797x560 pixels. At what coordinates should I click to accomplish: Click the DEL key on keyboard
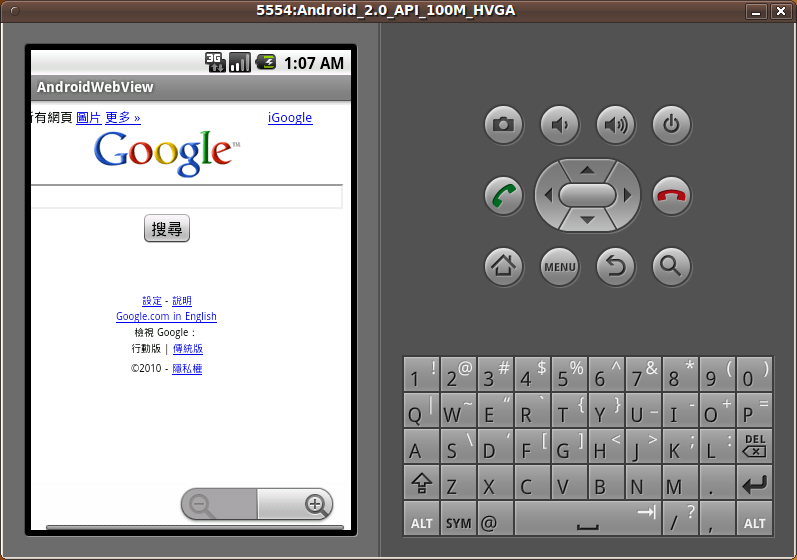pyautogui.click(x=755, y=446)
